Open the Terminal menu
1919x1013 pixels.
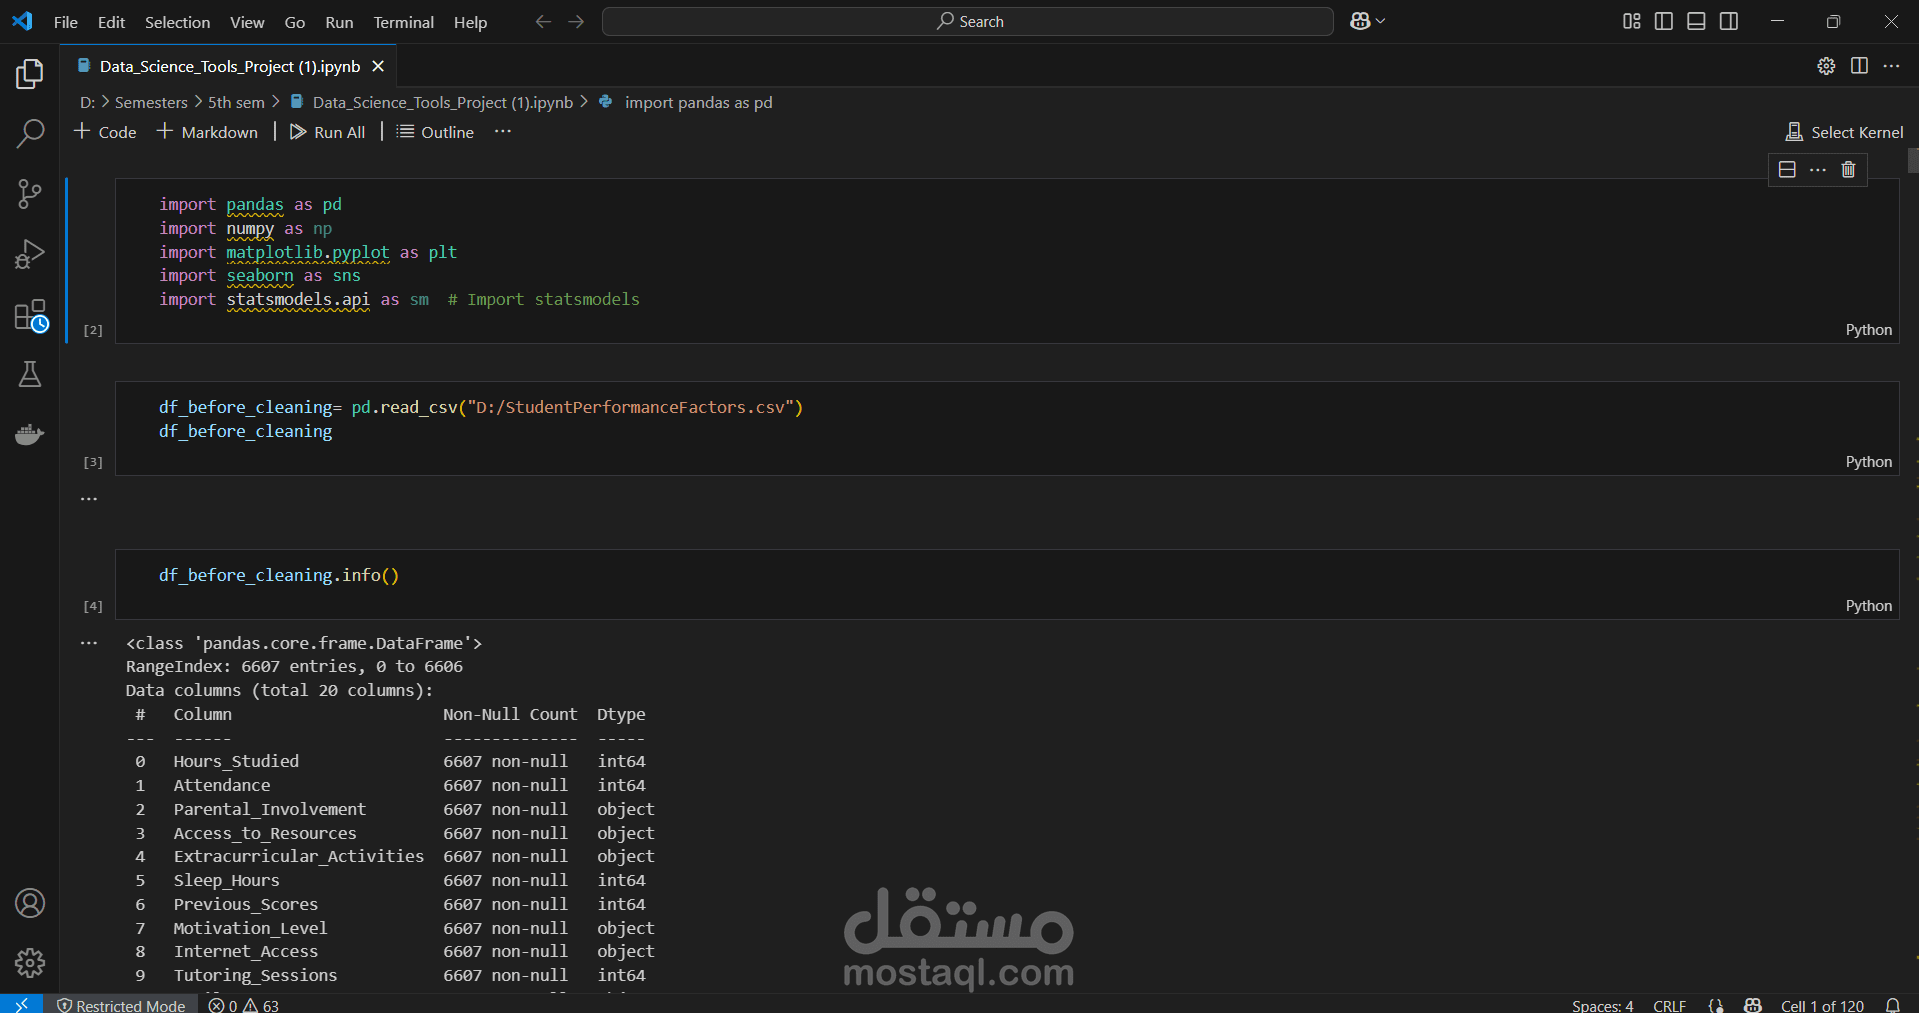click(x=403, y=22)
